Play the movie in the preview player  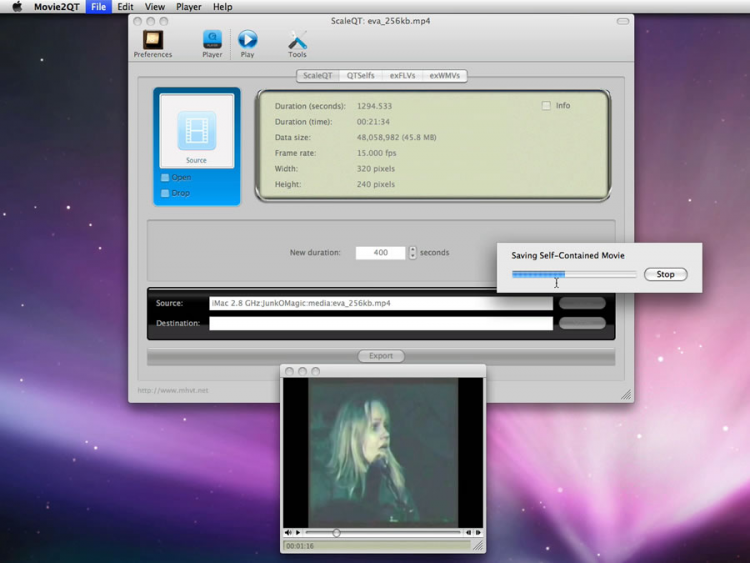coord(298,532)
